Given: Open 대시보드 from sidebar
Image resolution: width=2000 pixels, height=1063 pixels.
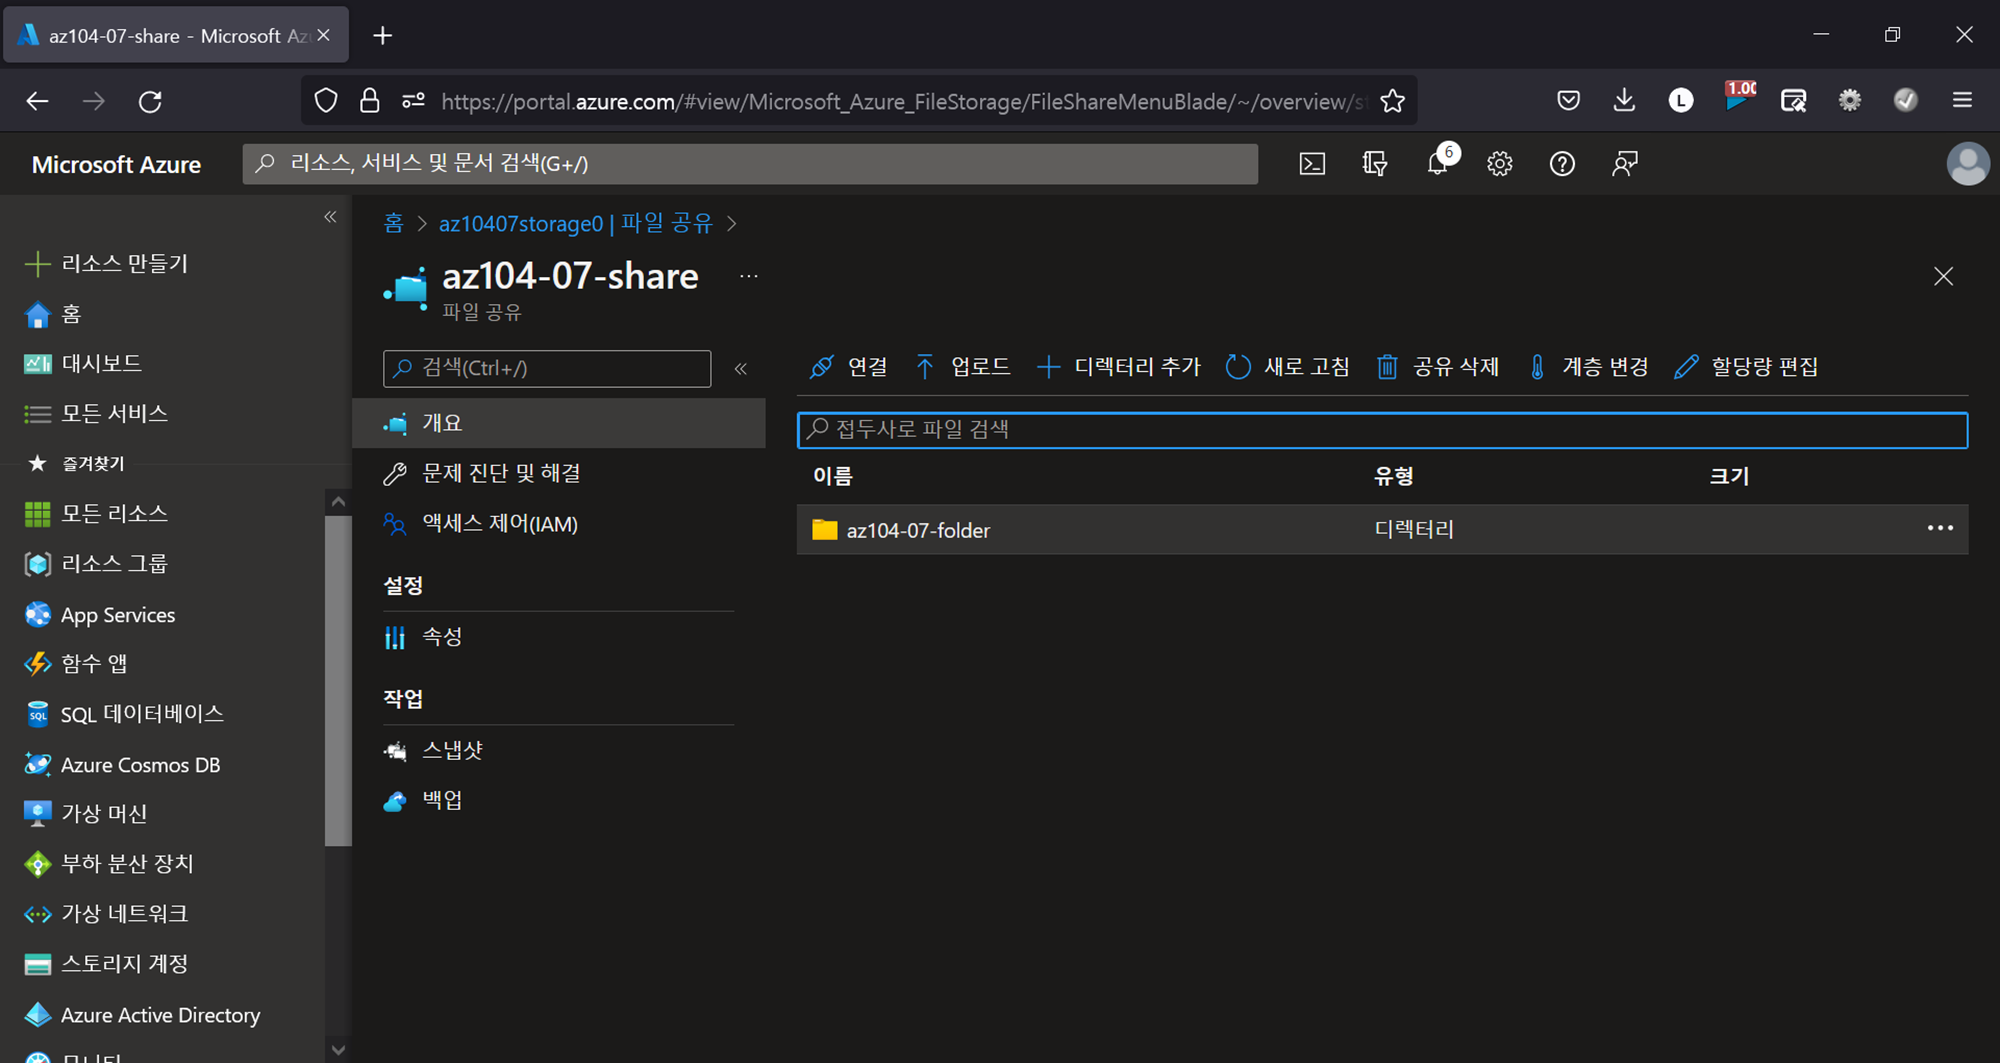Looking at the screenshot, I should pyautogui.click(x=83, y=364).
